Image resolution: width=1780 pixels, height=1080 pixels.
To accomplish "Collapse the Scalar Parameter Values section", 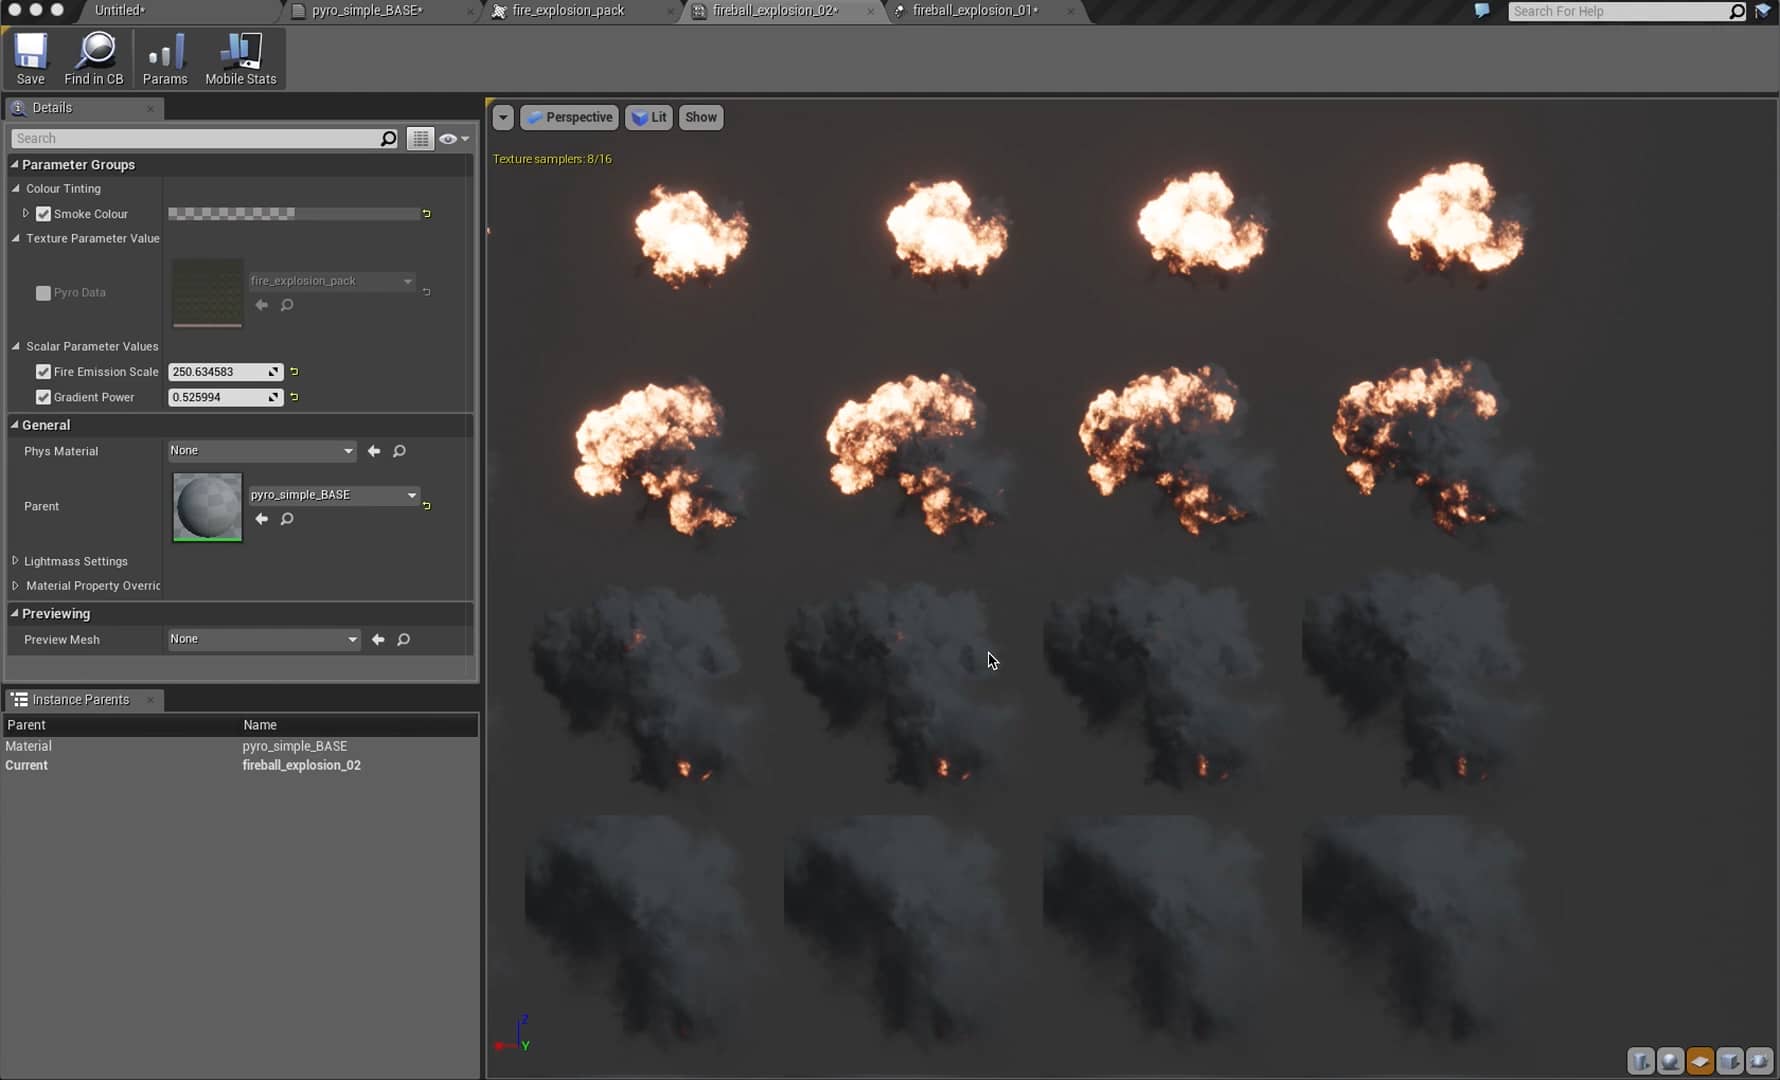I will pos(15,346).
